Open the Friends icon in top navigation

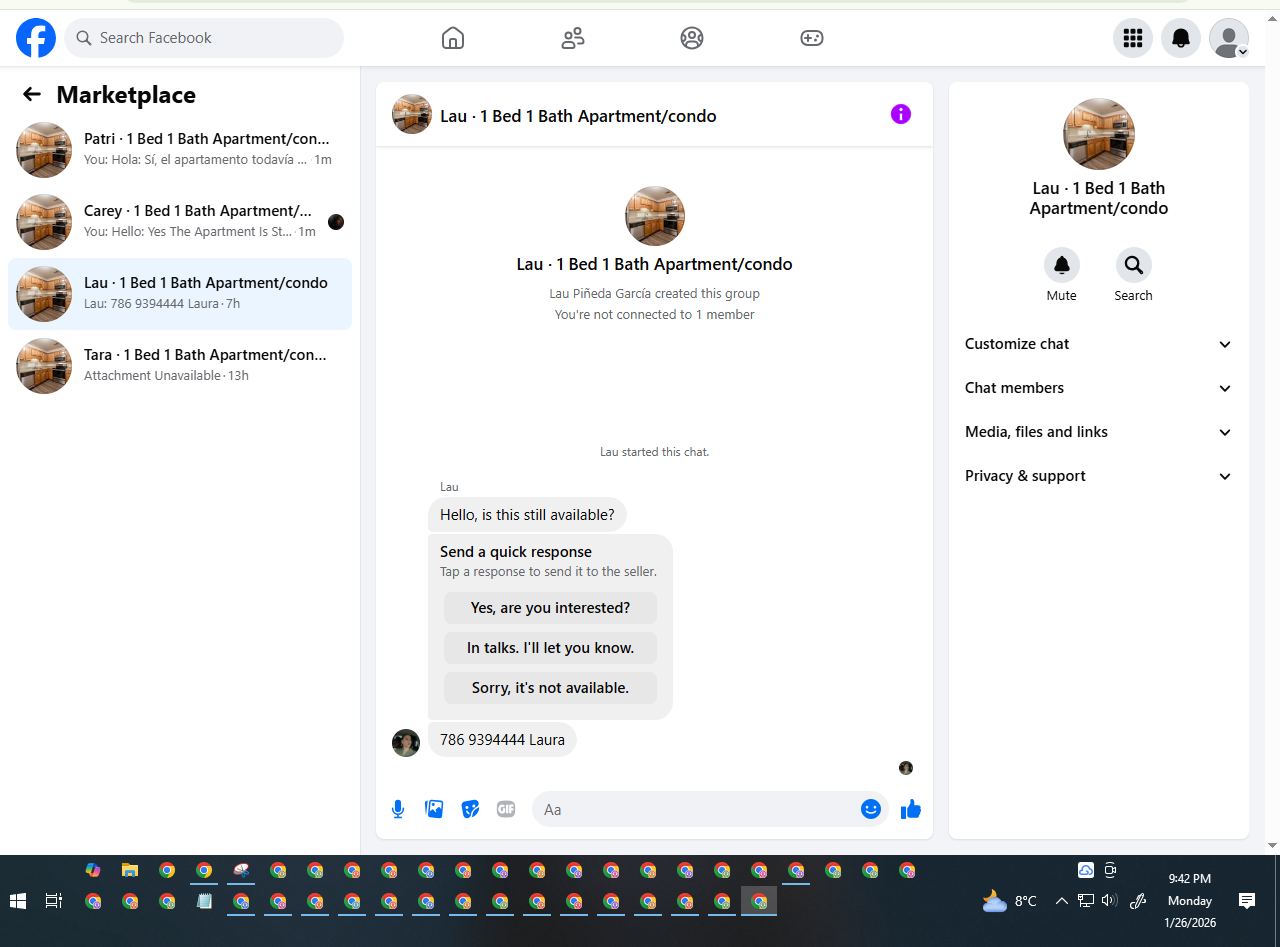point(573,38)
